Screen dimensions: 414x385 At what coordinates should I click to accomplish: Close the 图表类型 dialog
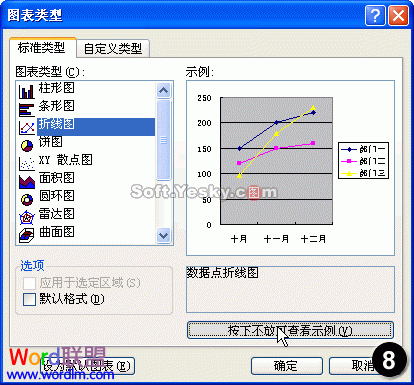[398, 15]
